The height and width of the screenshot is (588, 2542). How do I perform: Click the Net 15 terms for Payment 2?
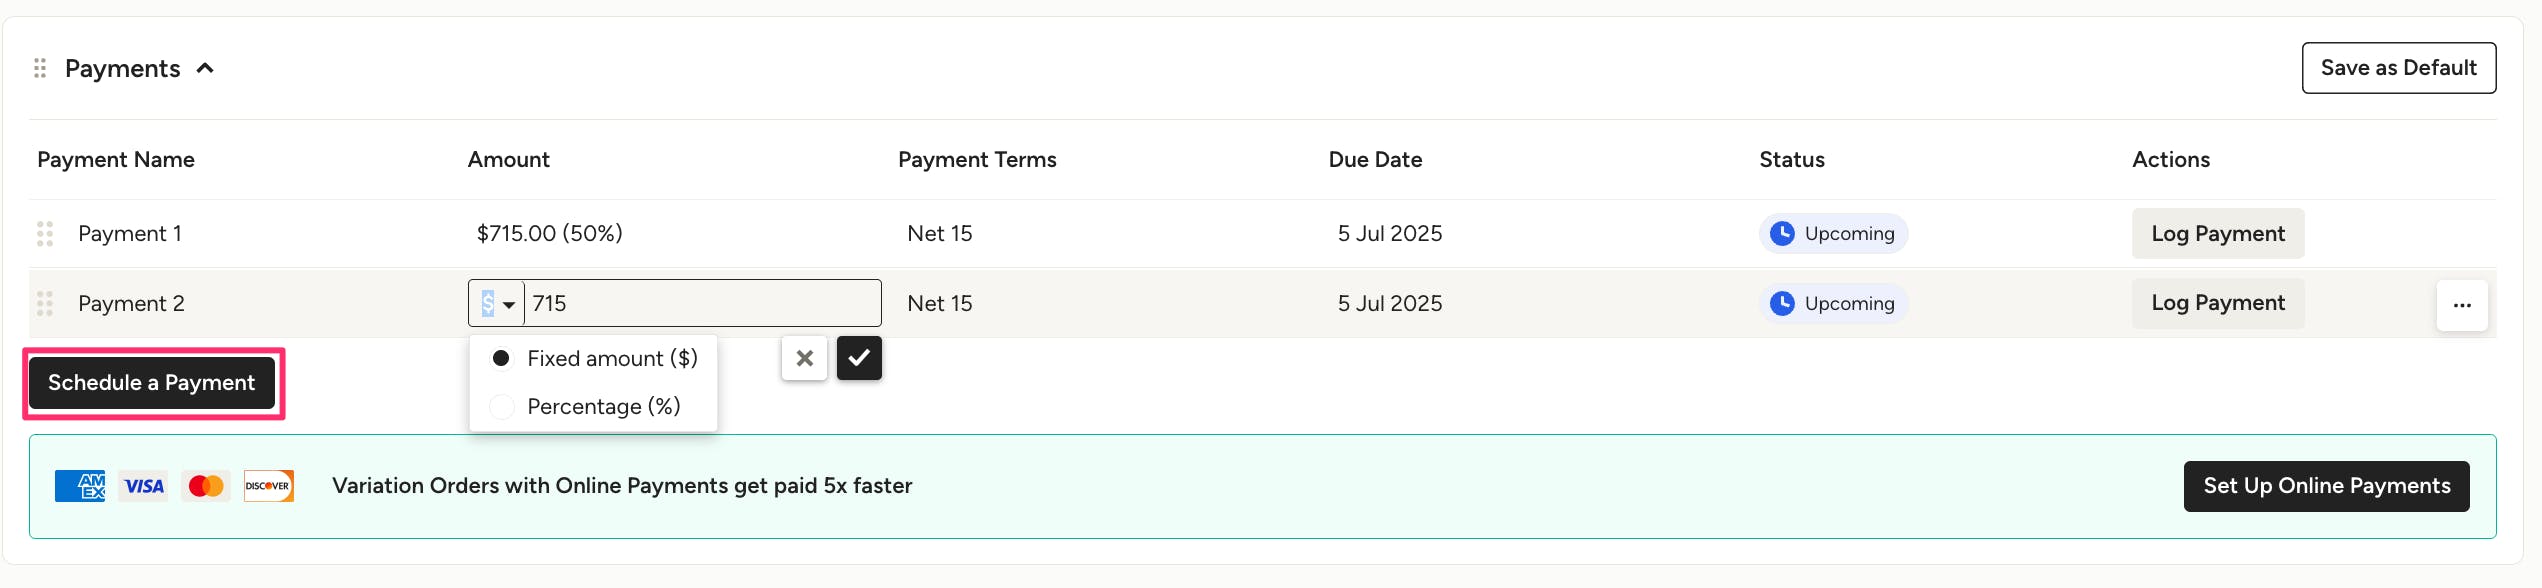(x=939, y=304)
